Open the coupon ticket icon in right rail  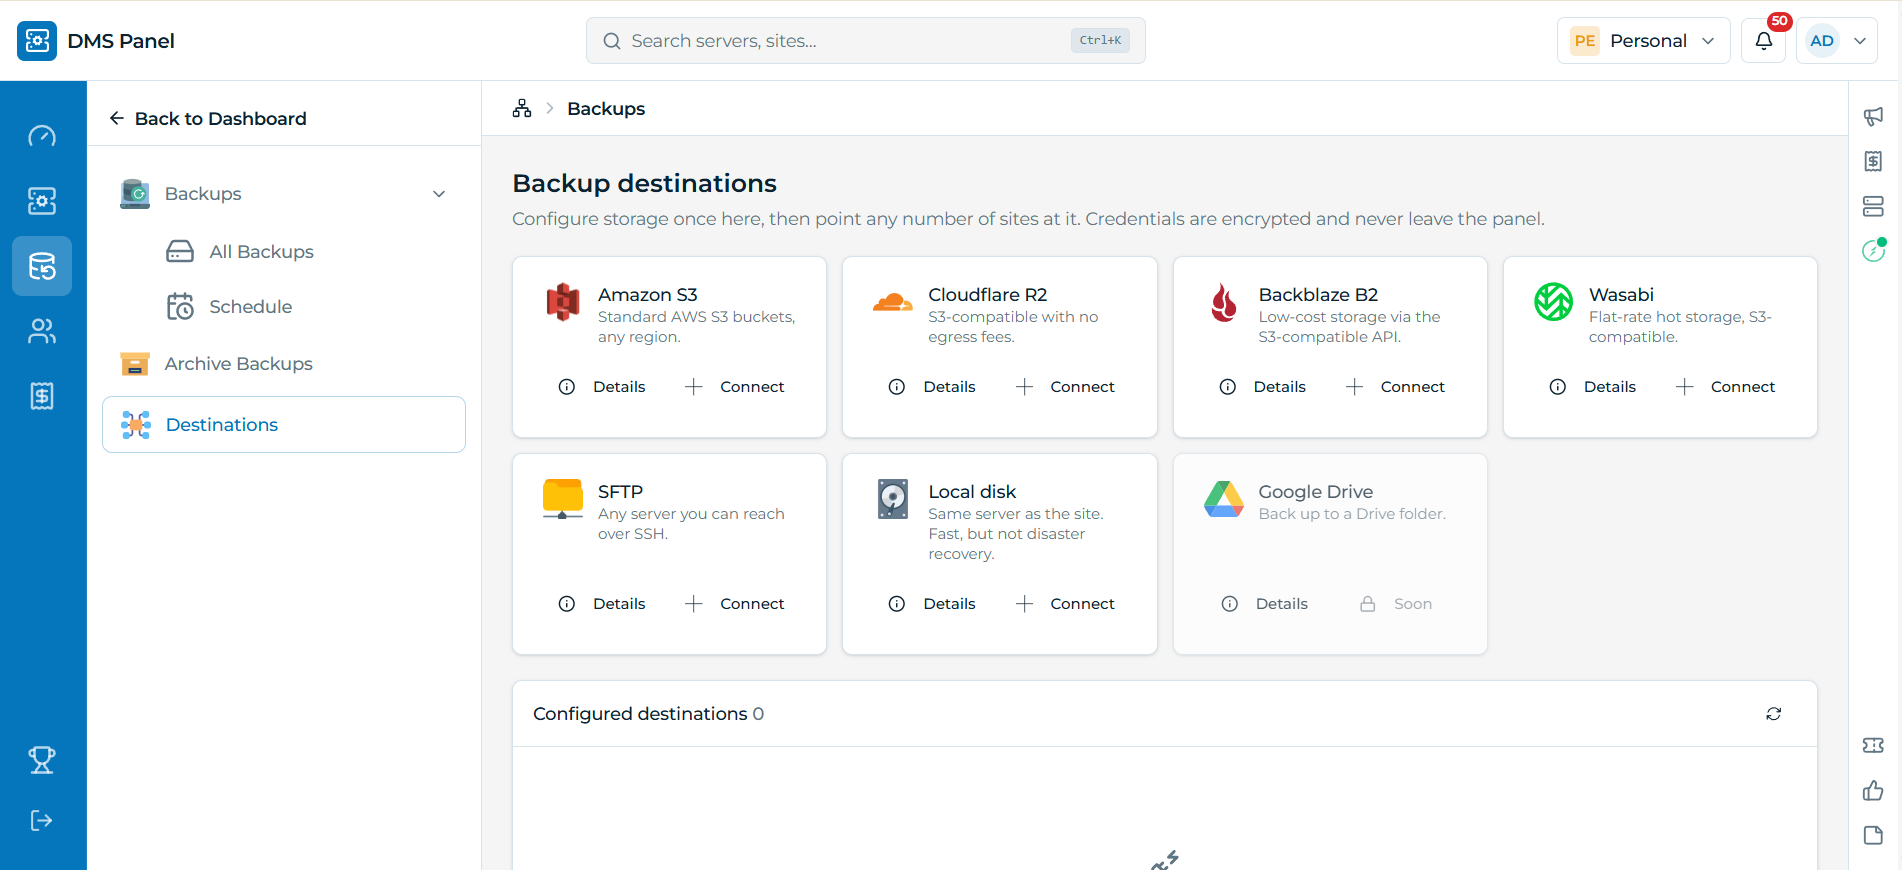[x=1873, y=745]
